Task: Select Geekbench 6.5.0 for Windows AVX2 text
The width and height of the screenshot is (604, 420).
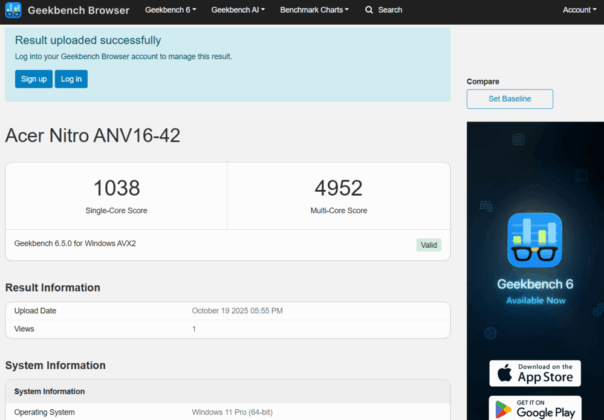Action: click(75, 244)
